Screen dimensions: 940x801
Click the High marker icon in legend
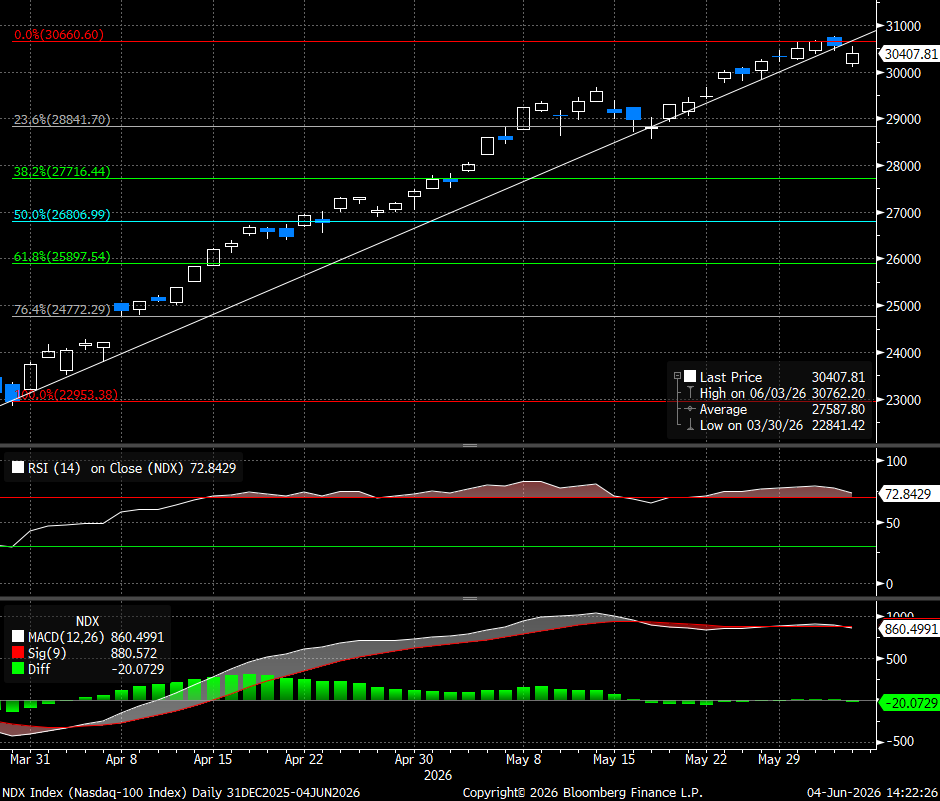click(x=690, y=393)
